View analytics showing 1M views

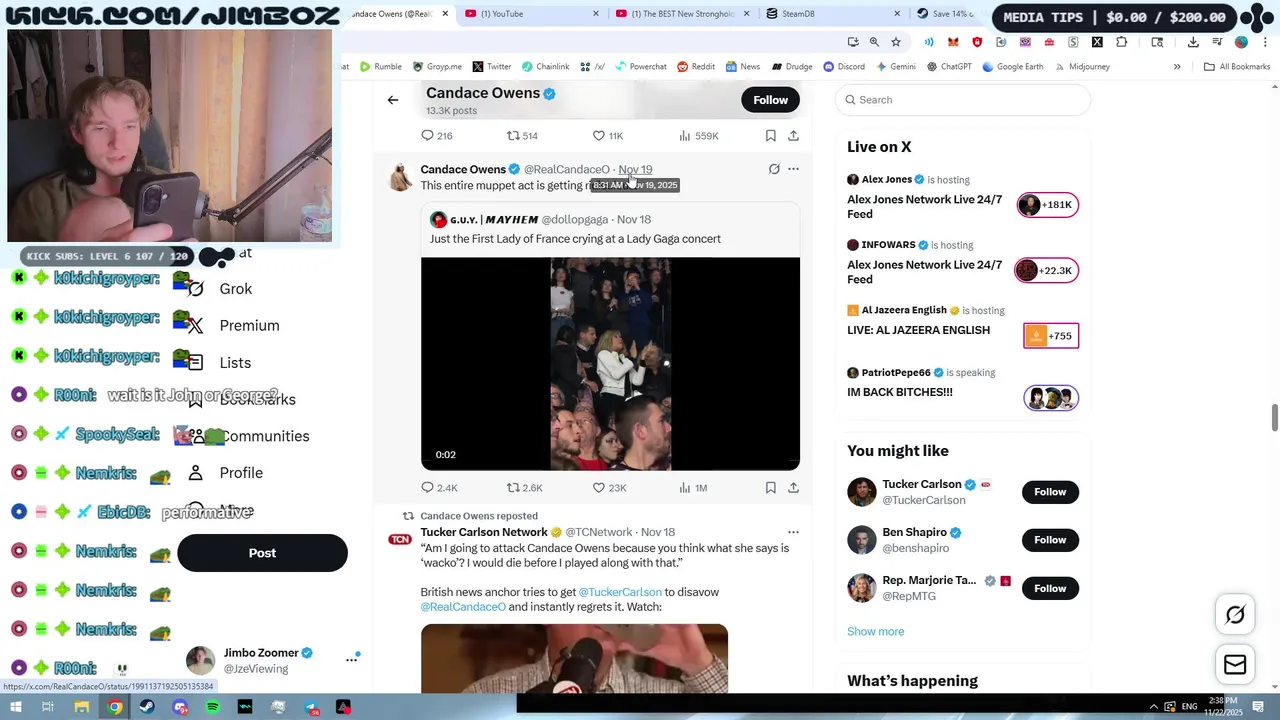tap(693, 488)
